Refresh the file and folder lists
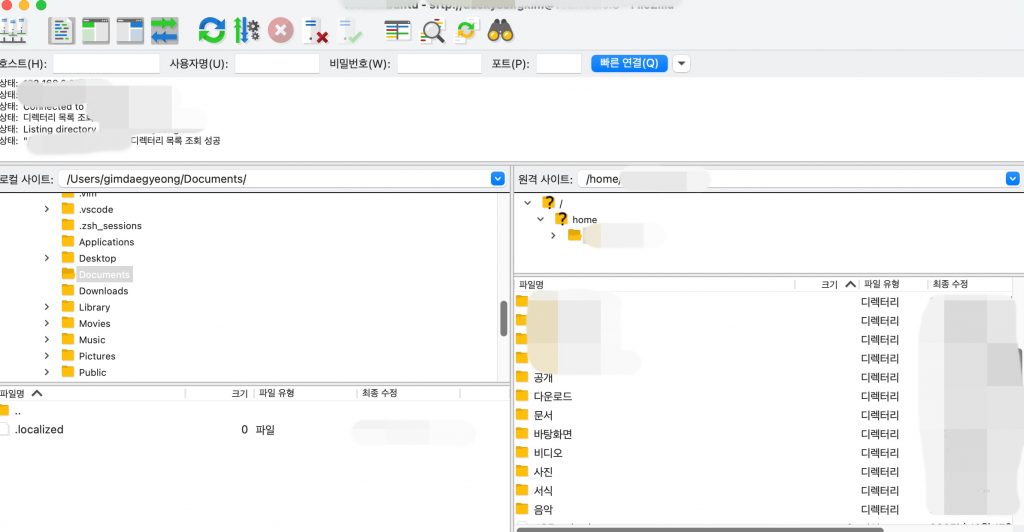 coord(211,30)
